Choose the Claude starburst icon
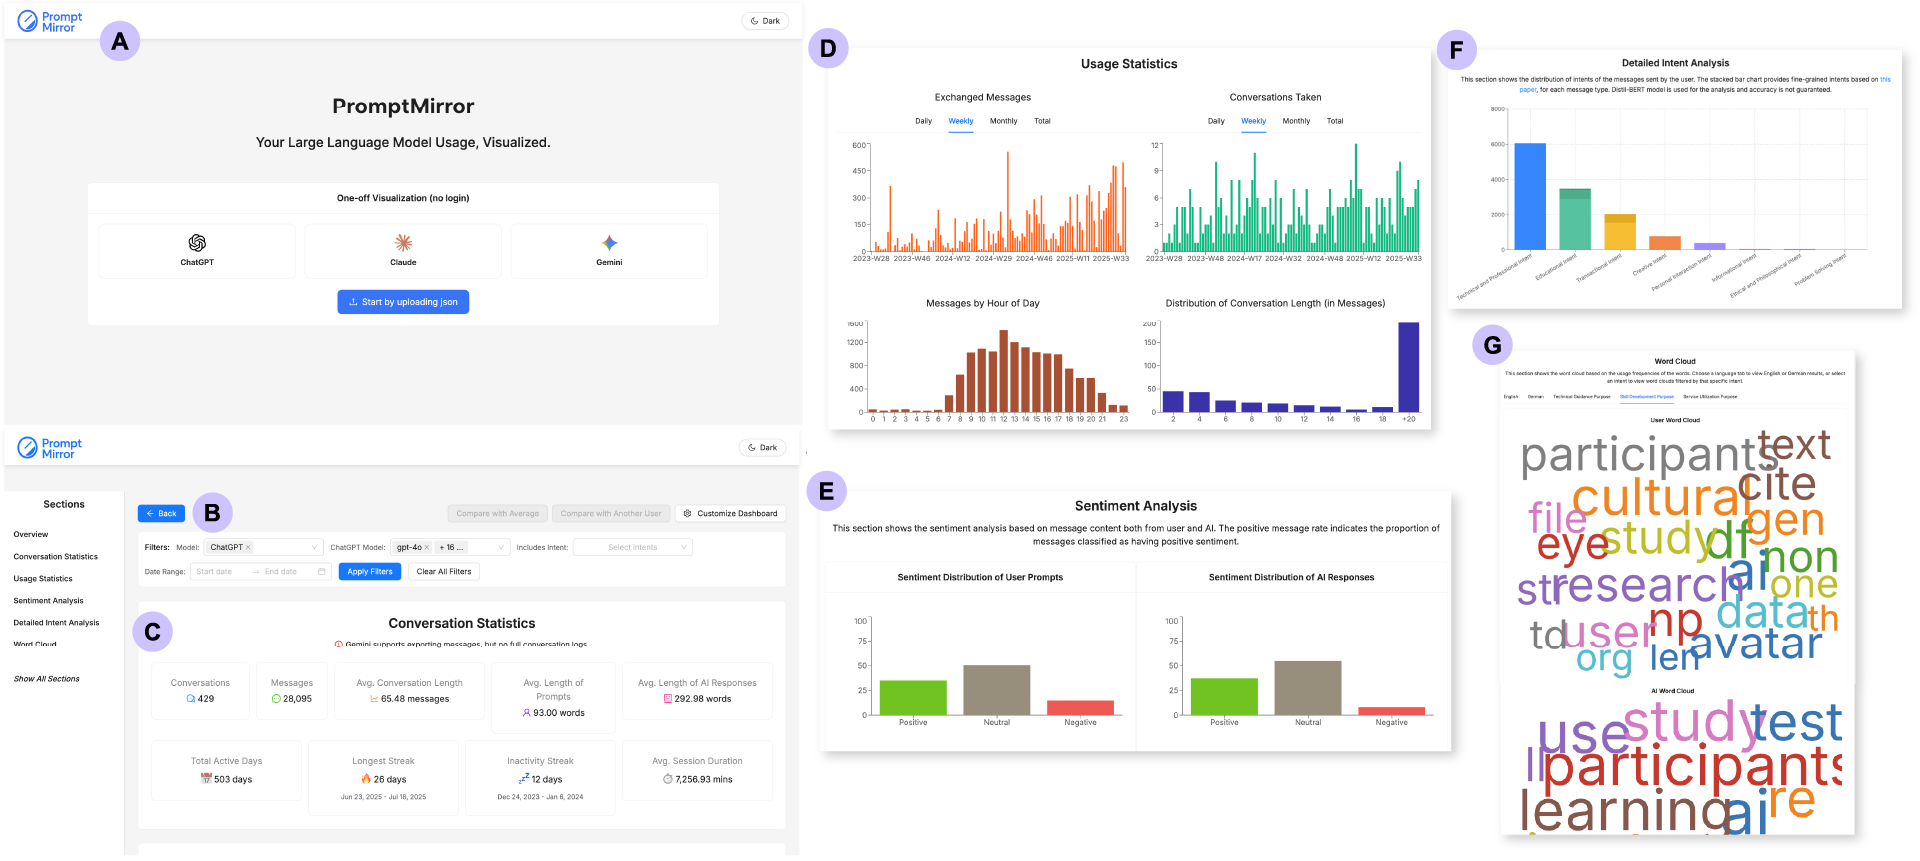Screen dimensions: 1920x861 [403, 243]
